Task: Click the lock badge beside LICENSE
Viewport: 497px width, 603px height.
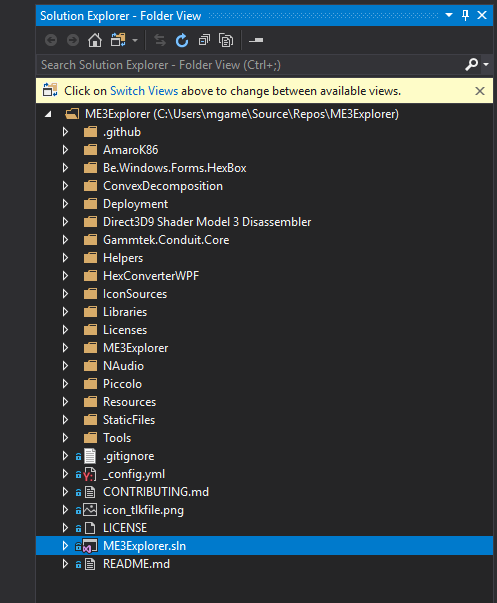Action: pyautogui.click(x=78, y=528)
